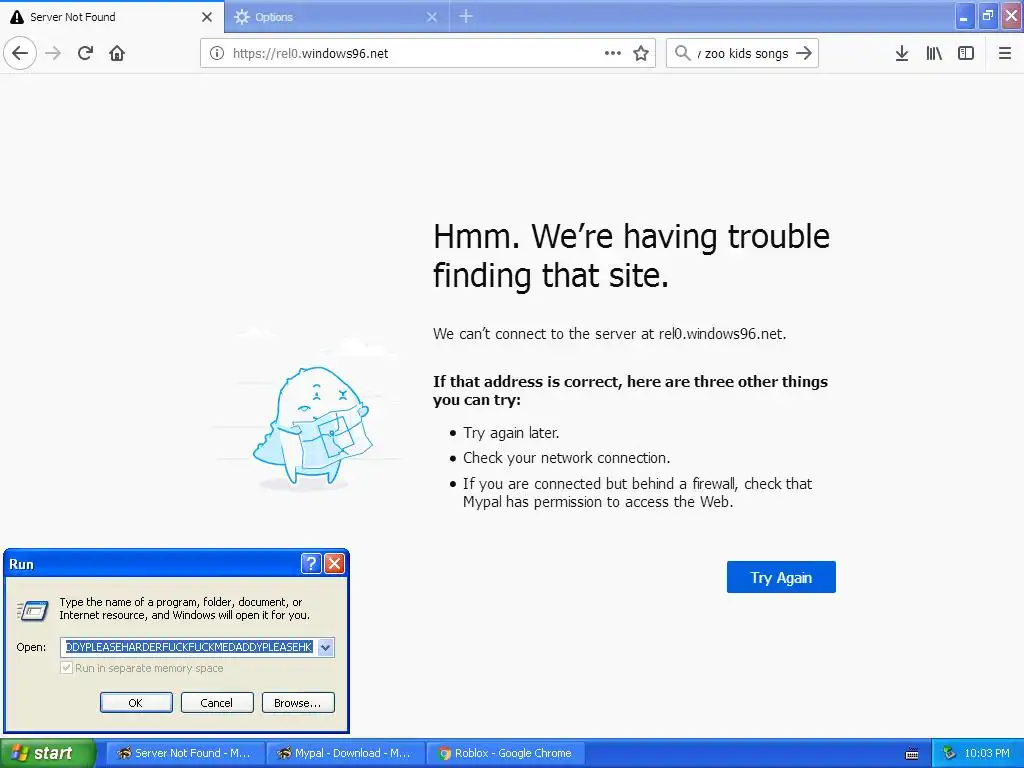The width and height of the screenshot is (1024, 768).
Task: Click the Open text field in Run
Action: coord(189,647)
